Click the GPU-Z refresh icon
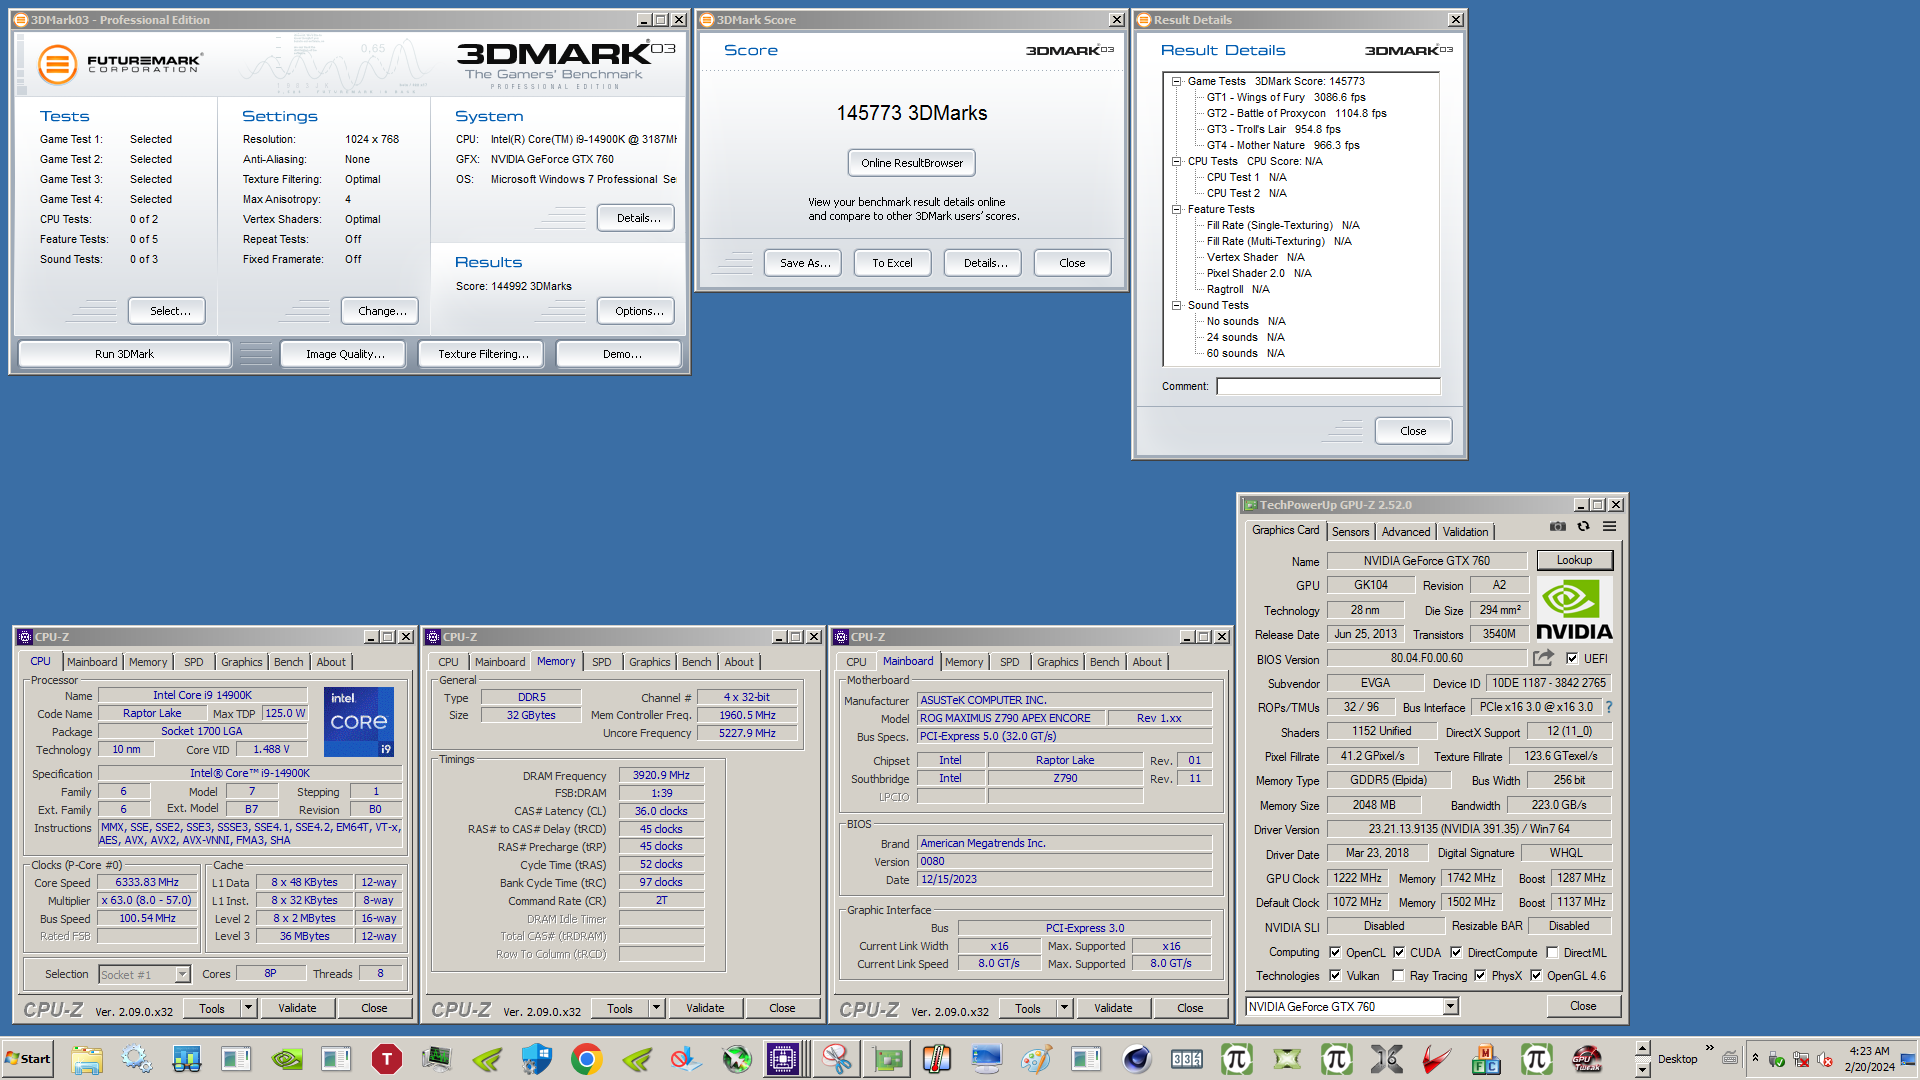This screenshot has height=1080, width=1920. pyautogui.click(x=1583, y=527)
